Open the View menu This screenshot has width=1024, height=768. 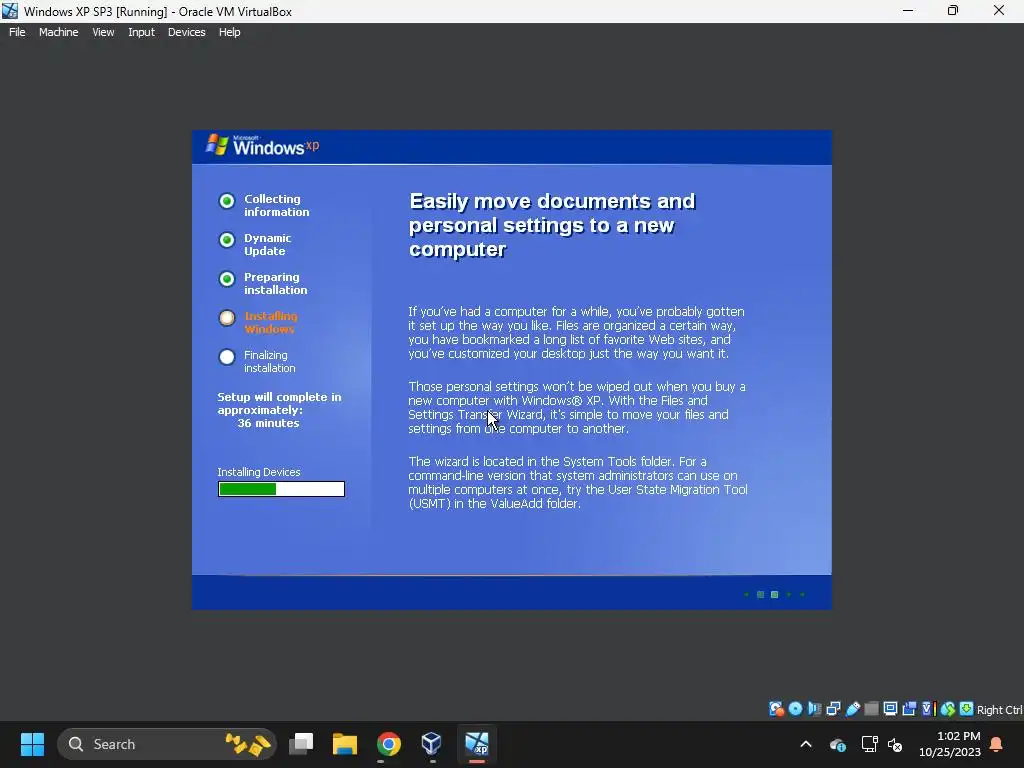103,32
